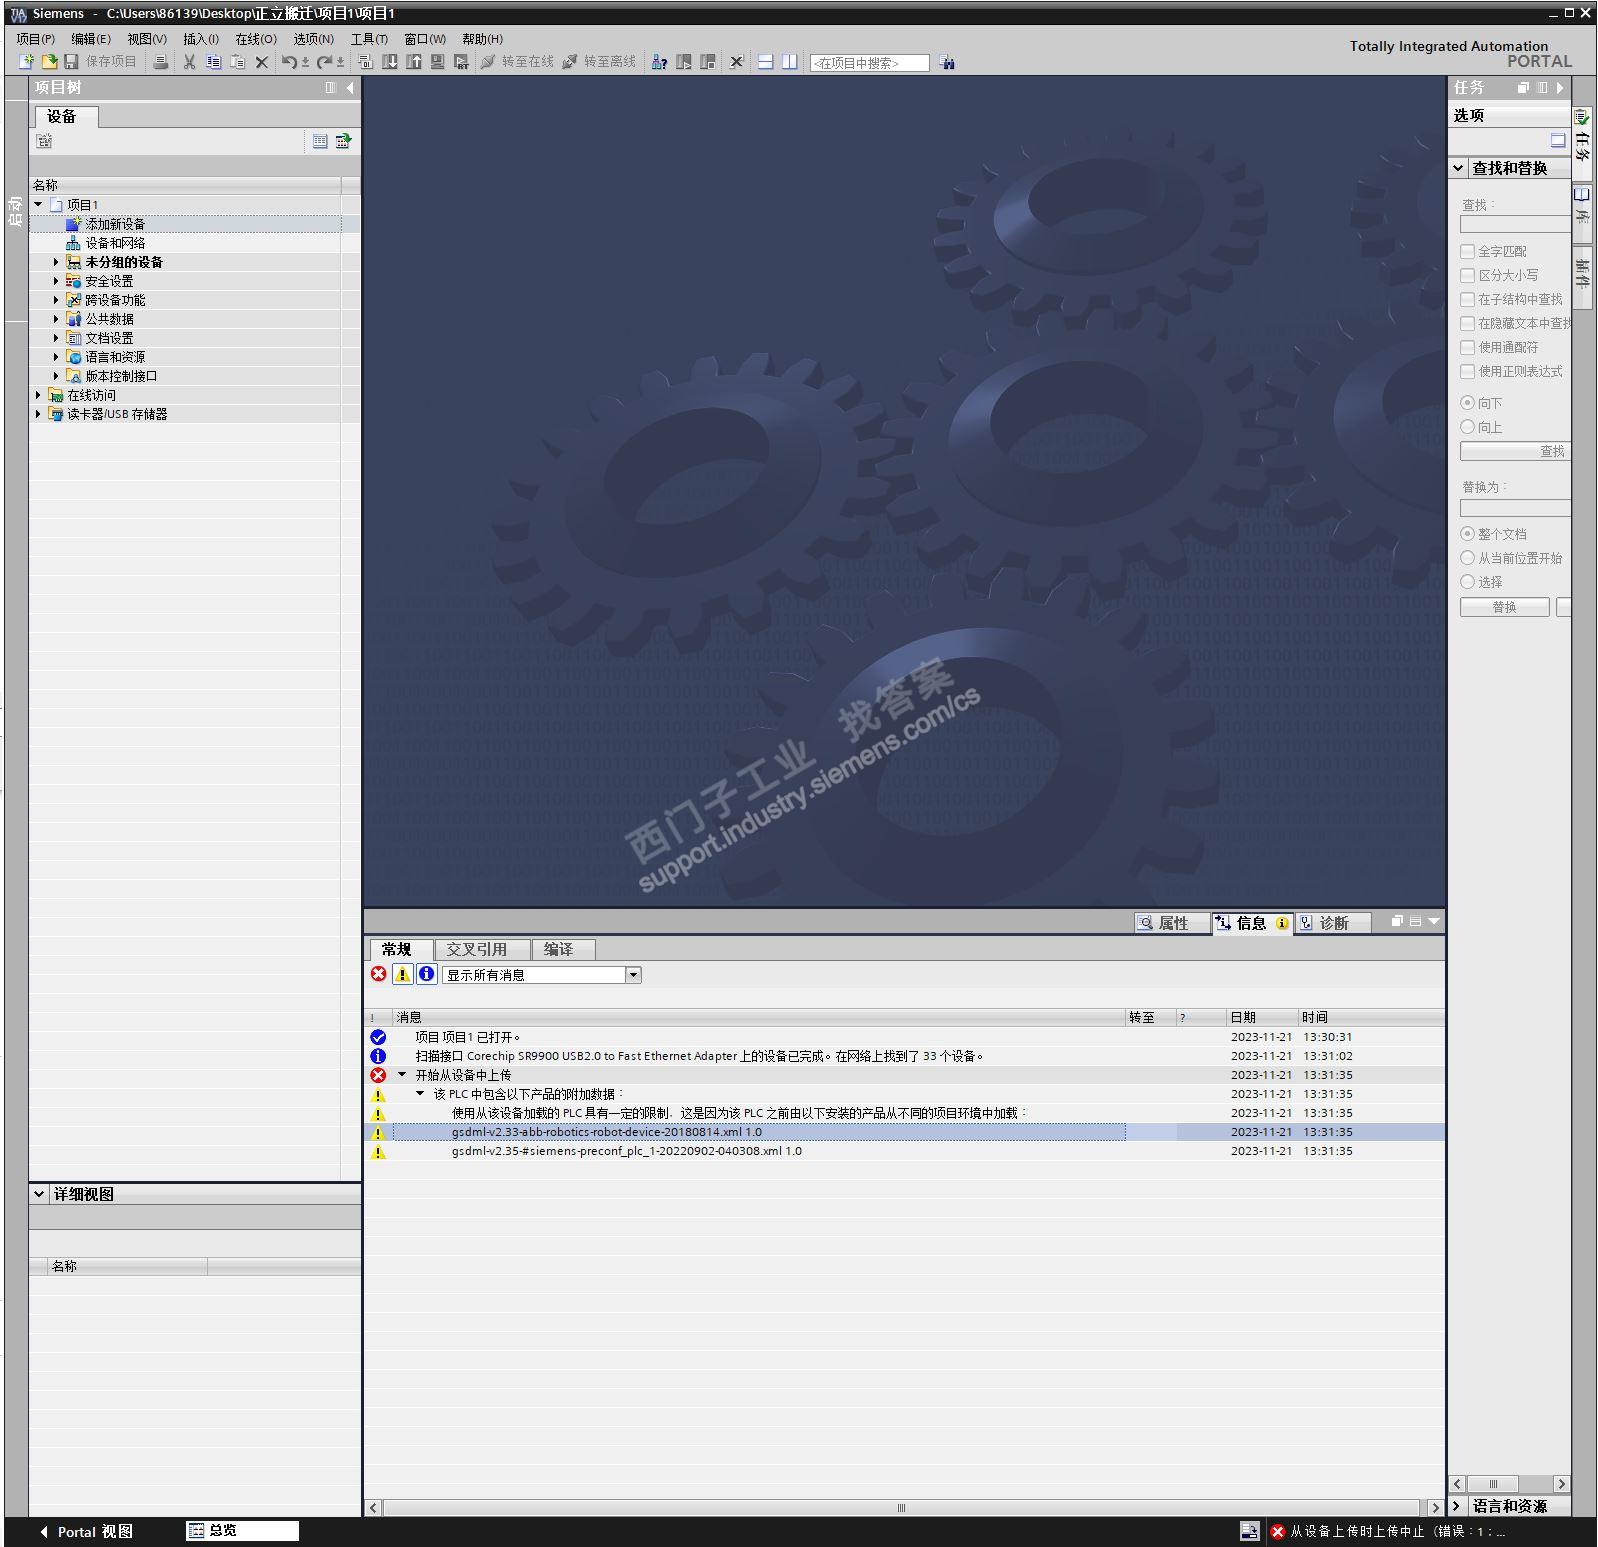The height and width of the screenshot is (1547, 1598).
Task: Select the 向上 radio button
Action: (1468, 427)
